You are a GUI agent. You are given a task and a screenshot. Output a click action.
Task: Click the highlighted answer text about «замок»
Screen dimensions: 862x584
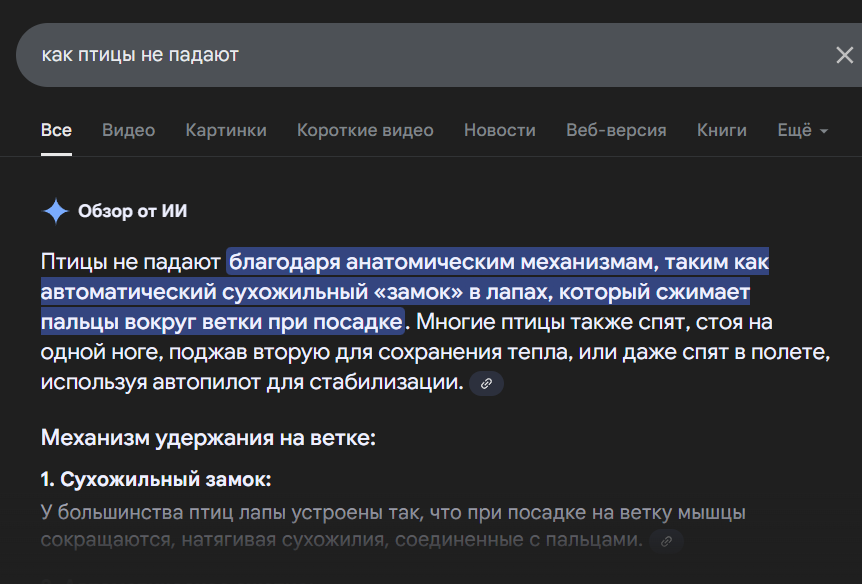coord(405,291)
